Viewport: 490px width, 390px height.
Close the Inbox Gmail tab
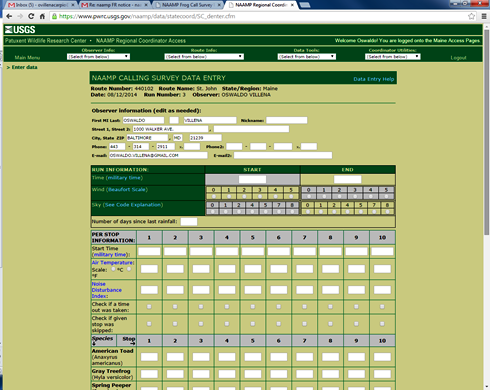[73, 5]
